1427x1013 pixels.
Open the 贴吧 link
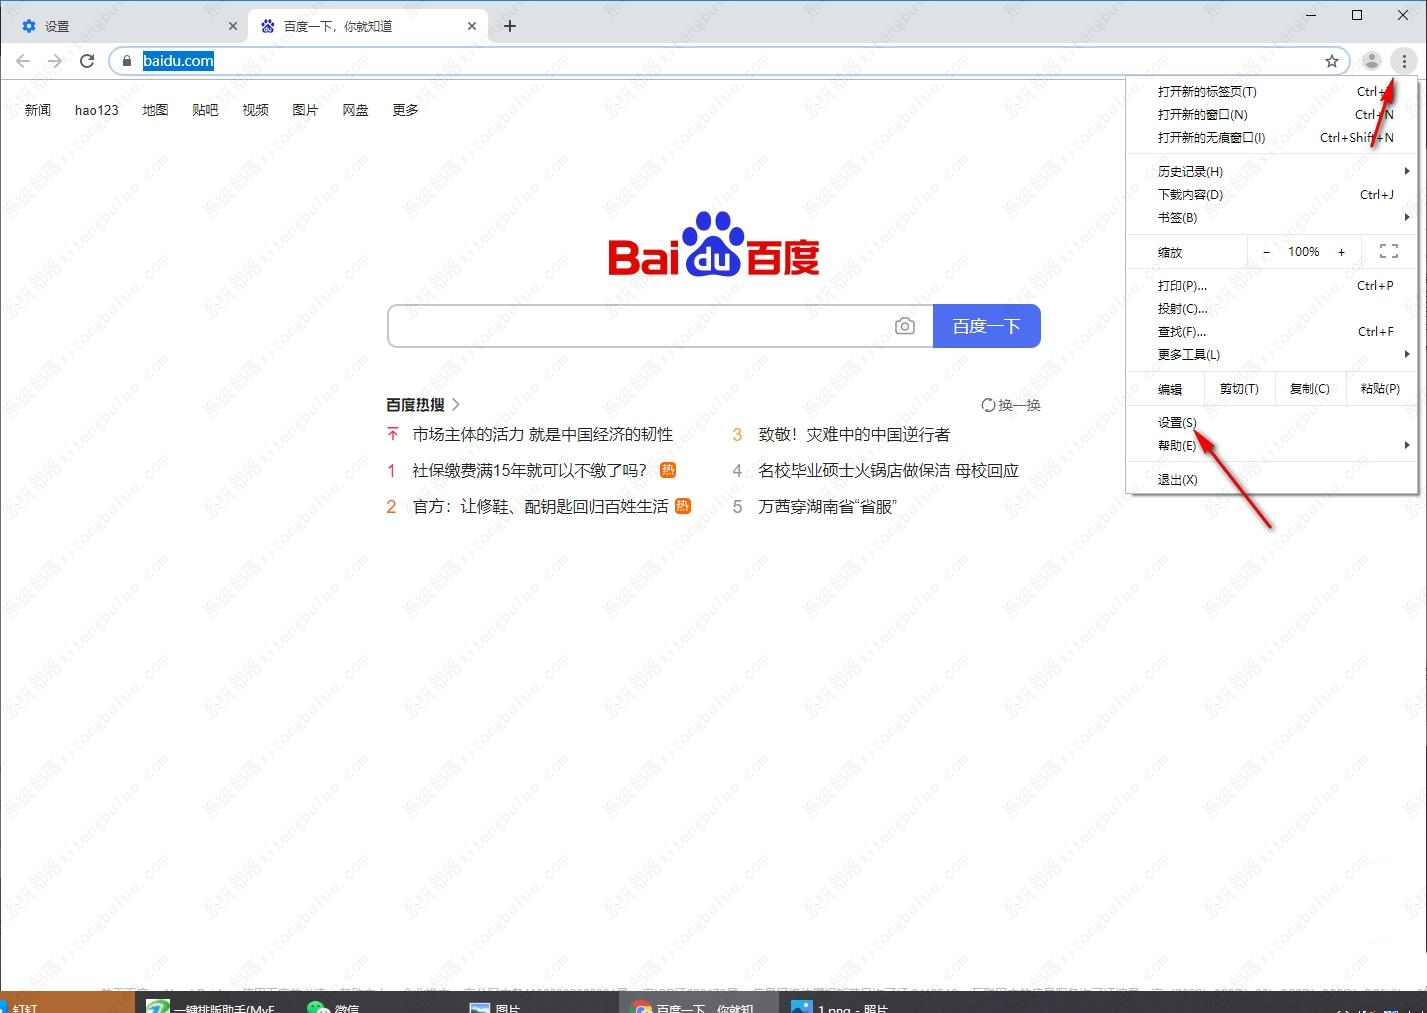click(205, 110)
